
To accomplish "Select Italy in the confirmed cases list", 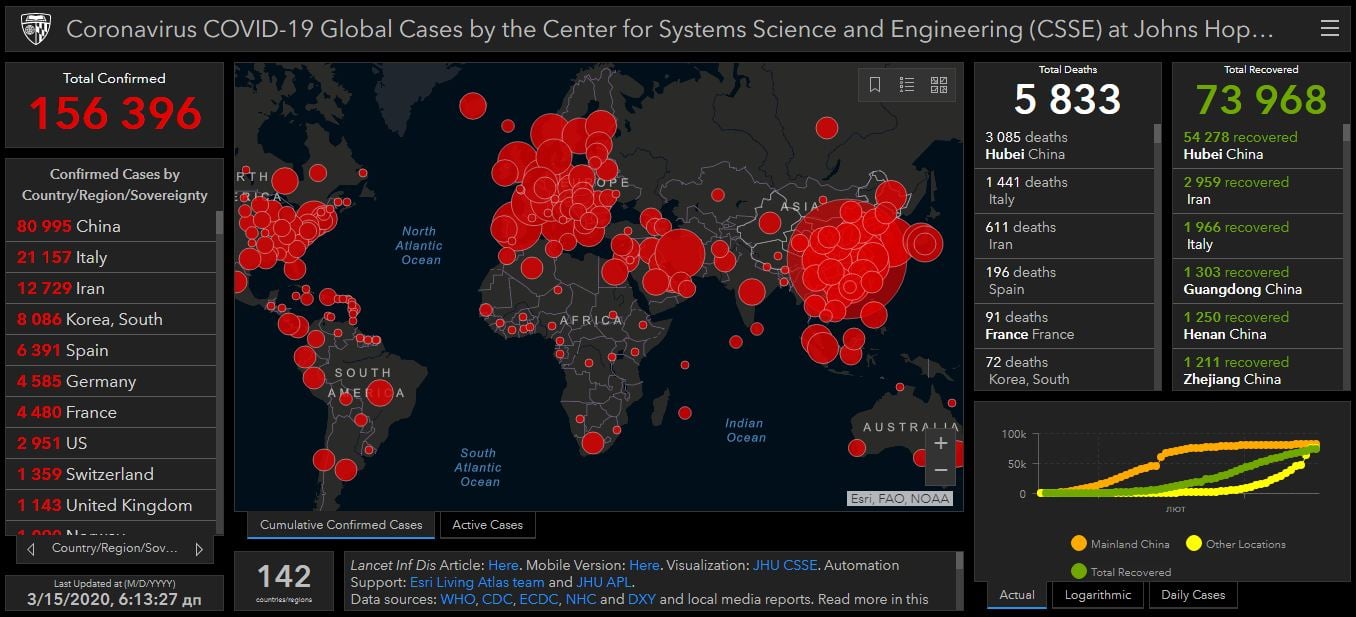I will coord(110,257).
